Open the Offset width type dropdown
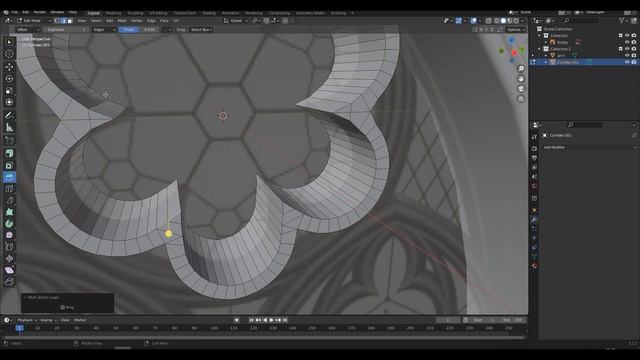Viewport: 640px width, 360px height. coord(28,30)
